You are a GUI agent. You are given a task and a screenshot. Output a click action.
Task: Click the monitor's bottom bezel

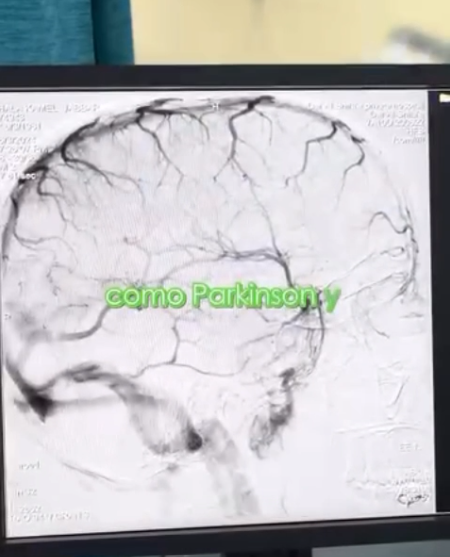coord(225,544)
